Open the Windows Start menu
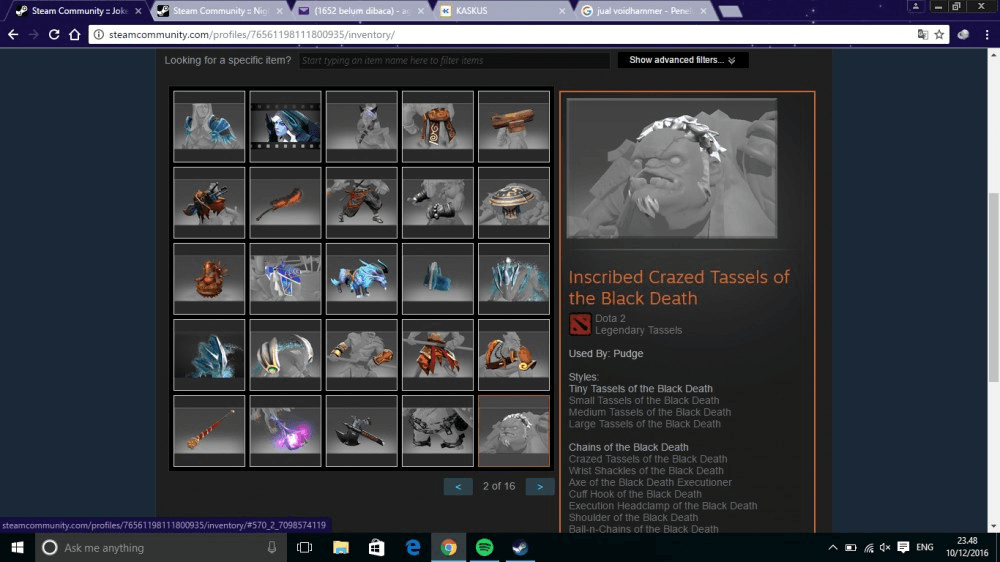Screen dimensions: 1000x562 point(17,547)
